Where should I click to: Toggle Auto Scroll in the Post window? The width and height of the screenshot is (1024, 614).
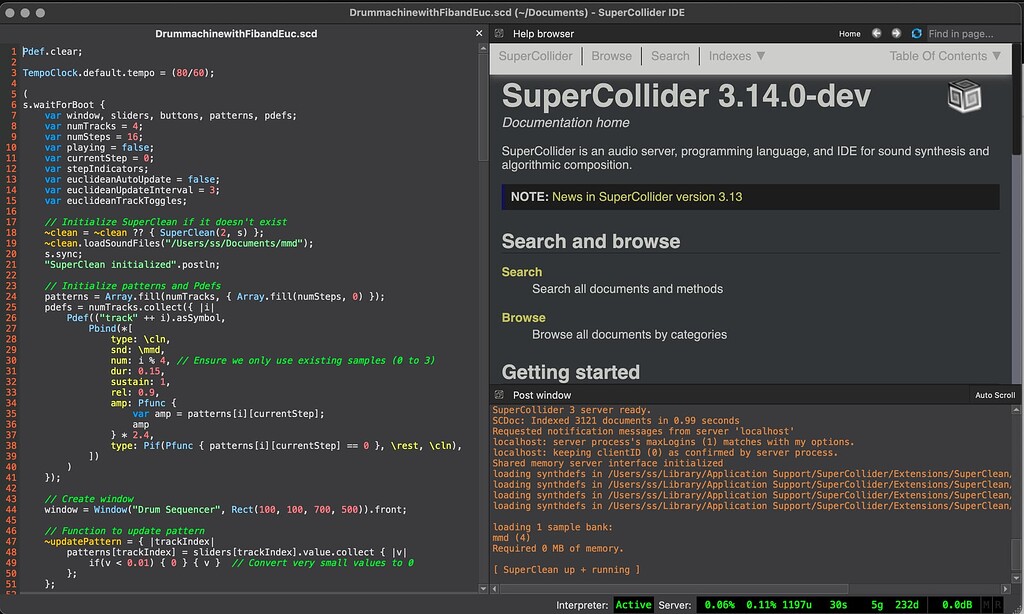click(994, 394)
